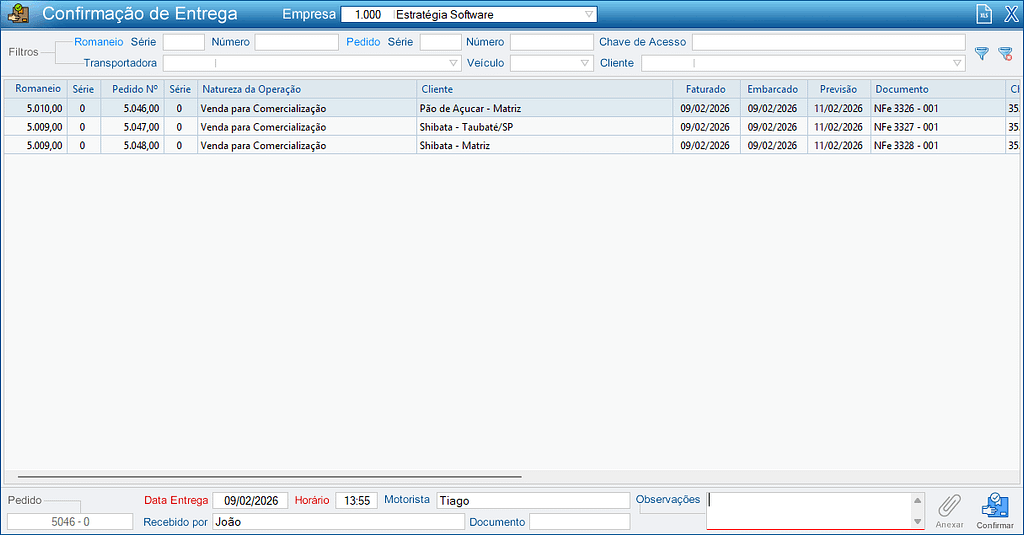1024x535 pixels.
Task: Click the Confirmação de Entrega app icon
Action: click(x=18, y=14)
